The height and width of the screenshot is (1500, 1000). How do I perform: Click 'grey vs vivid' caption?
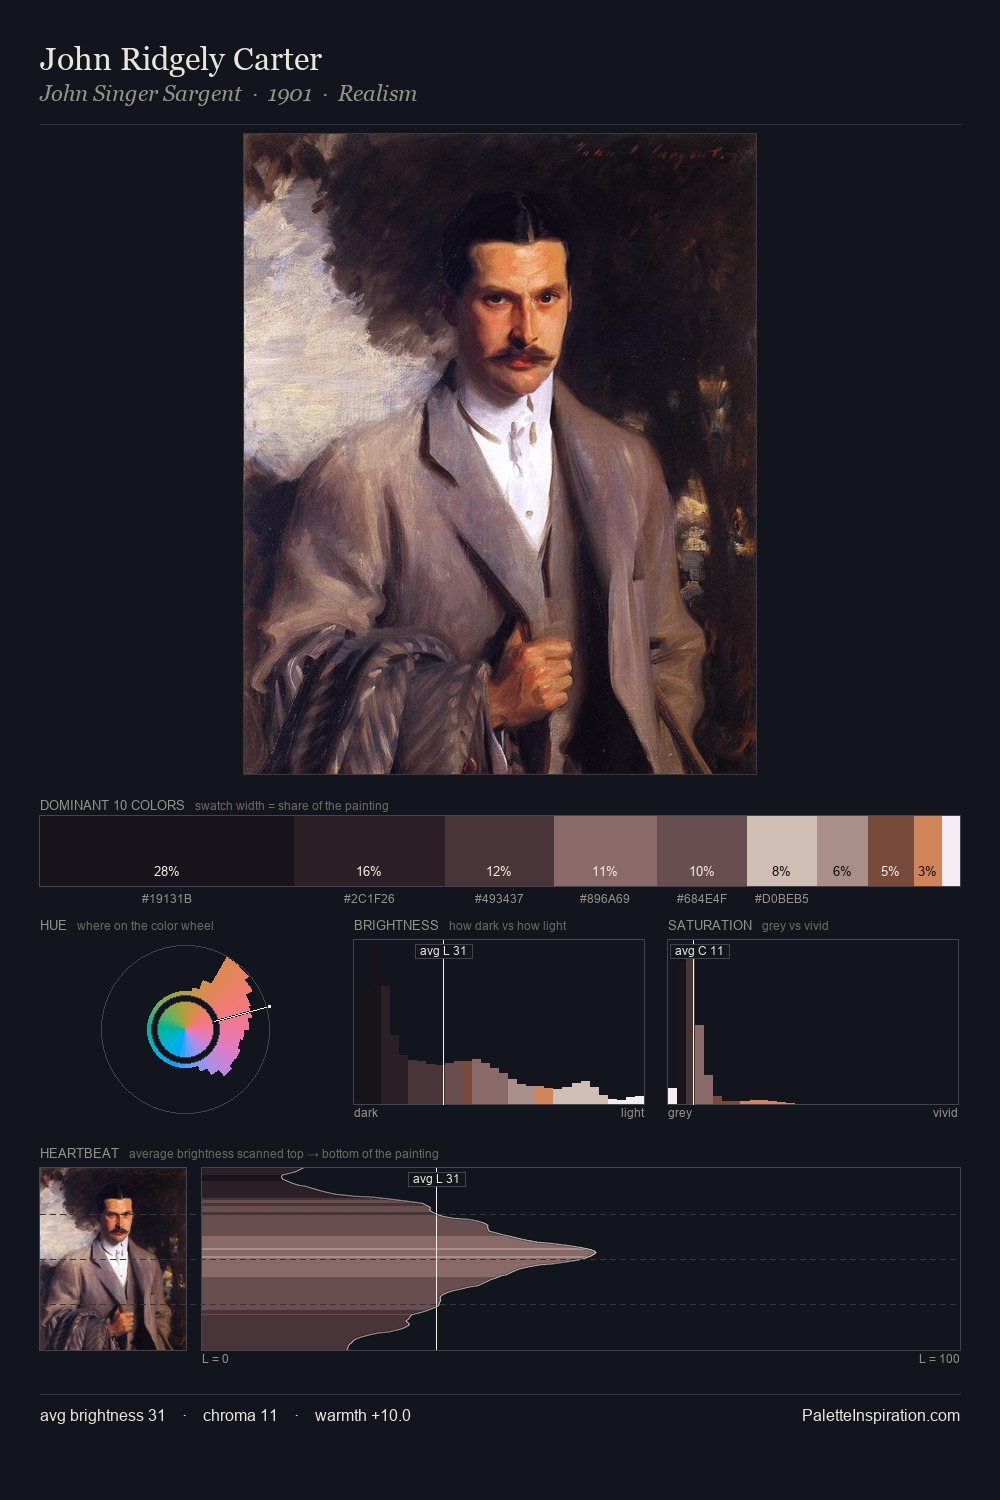click(x=795, y=926)
